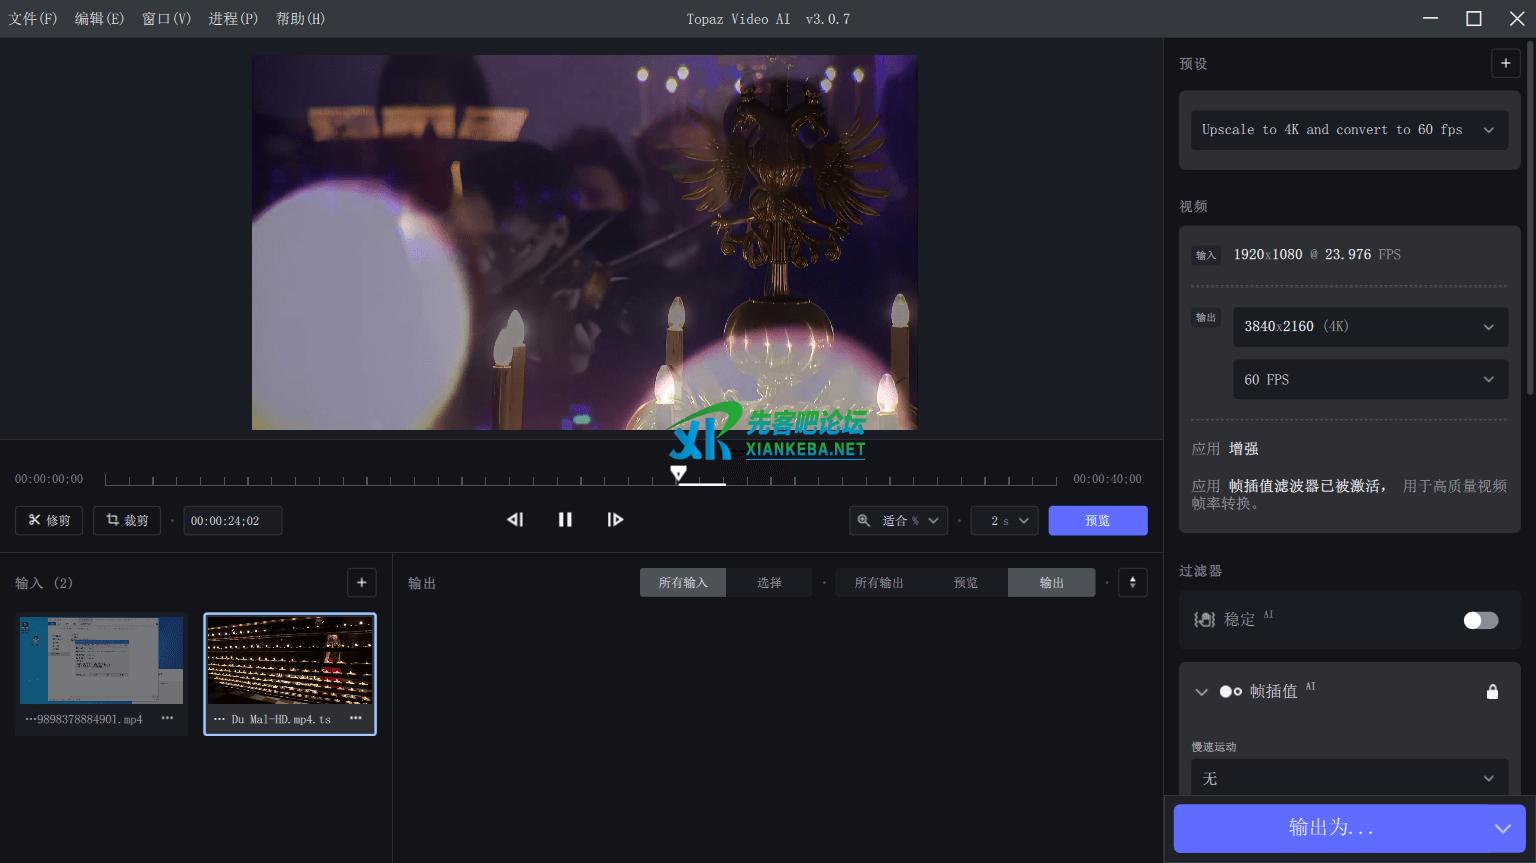
Task: Click the output sort order arrows icon
Action: pyautogui.click(x=1132, y=583)
